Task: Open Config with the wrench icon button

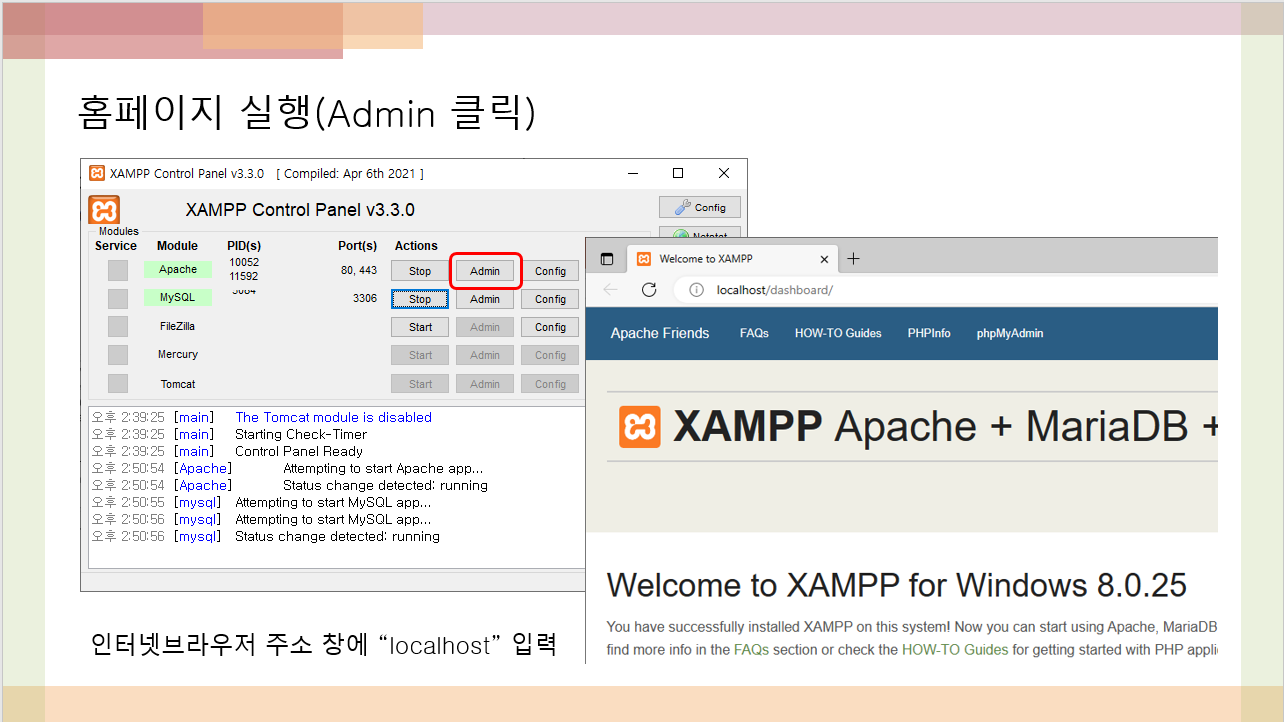Action: click(x=700, y=207)
